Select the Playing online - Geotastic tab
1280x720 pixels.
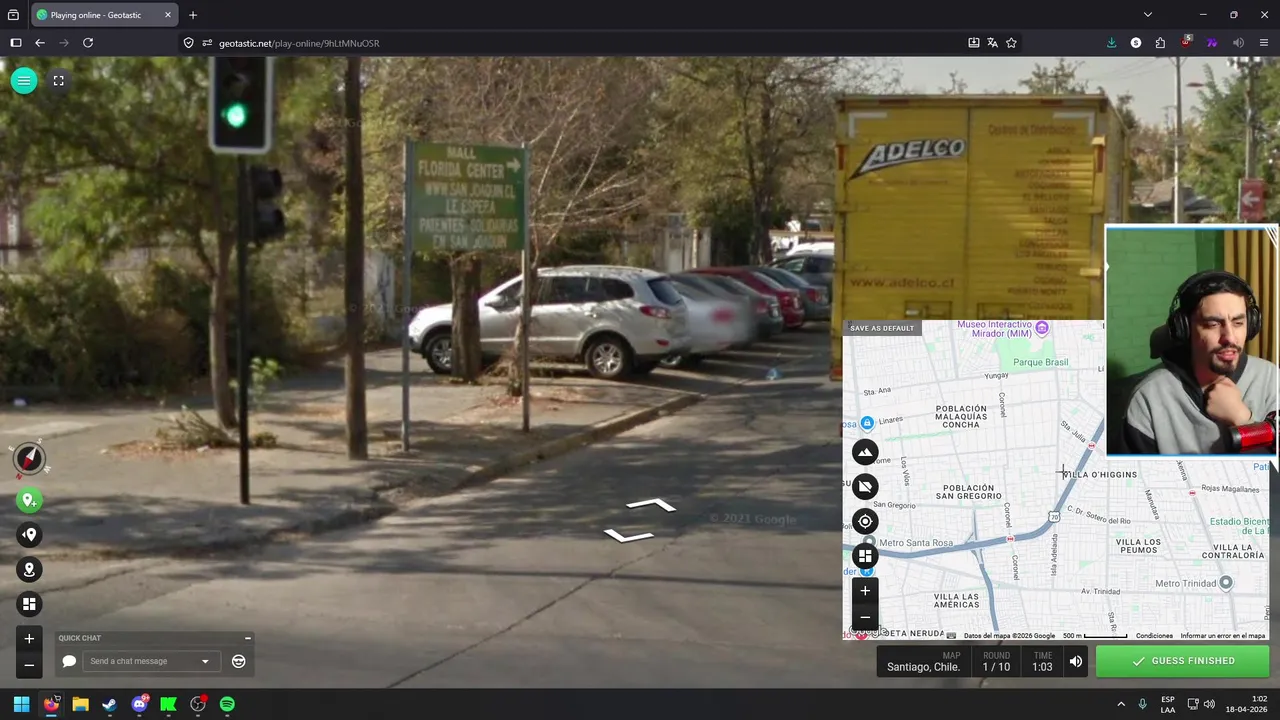102,15
